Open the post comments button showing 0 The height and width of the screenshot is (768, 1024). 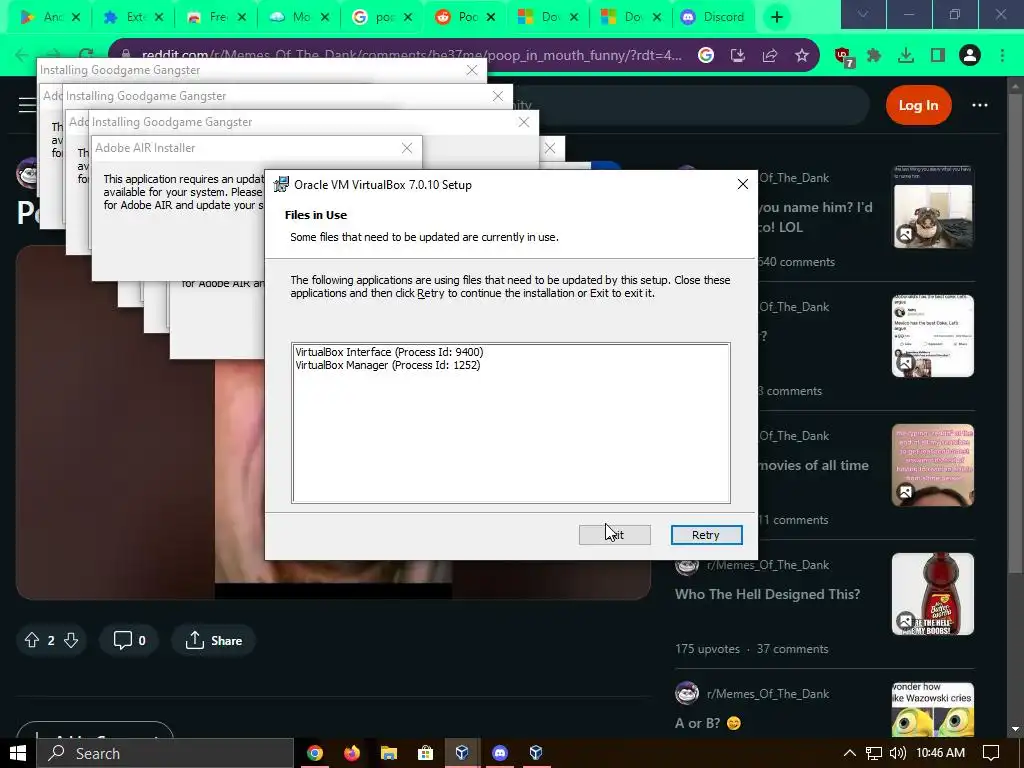coord(129,641)
